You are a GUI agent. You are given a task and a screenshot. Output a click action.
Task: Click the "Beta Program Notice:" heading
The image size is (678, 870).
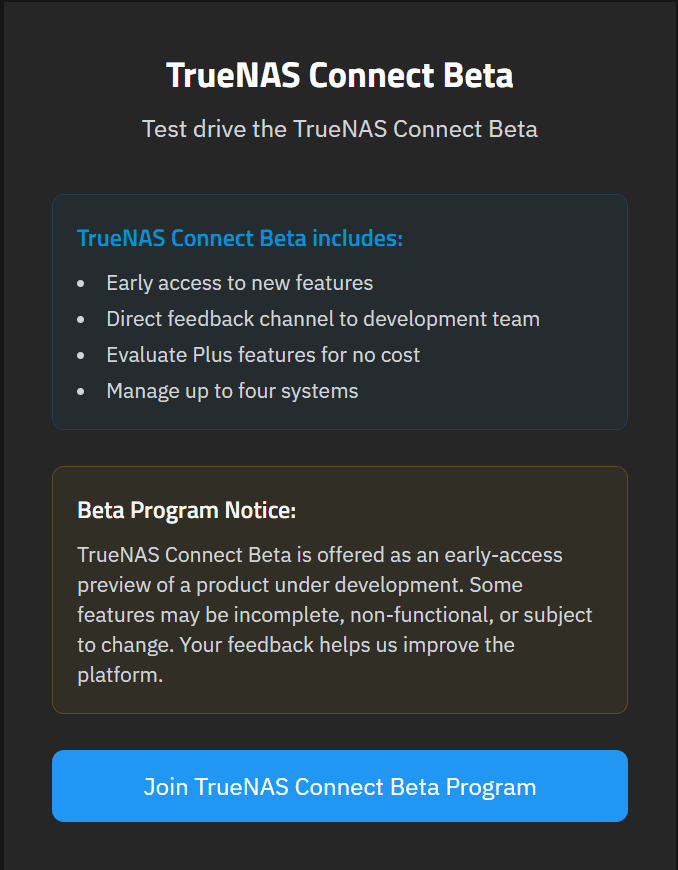pyautogui.click(x=187, y=510)
